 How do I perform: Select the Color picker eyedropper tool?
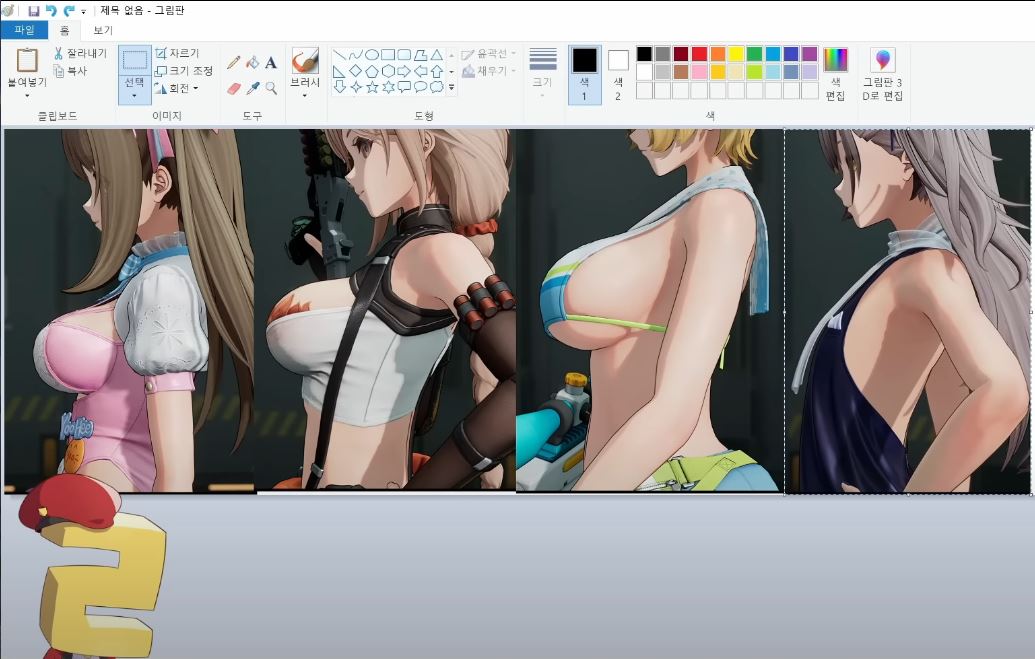click(253, 88)
